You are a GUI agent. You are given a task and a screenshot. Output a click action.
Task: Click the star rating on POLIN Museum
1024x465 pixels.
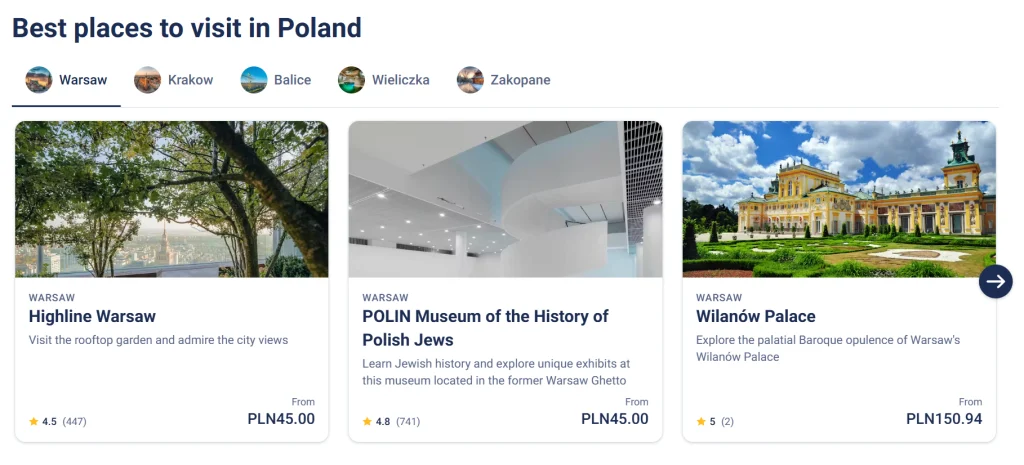(368, 422)
